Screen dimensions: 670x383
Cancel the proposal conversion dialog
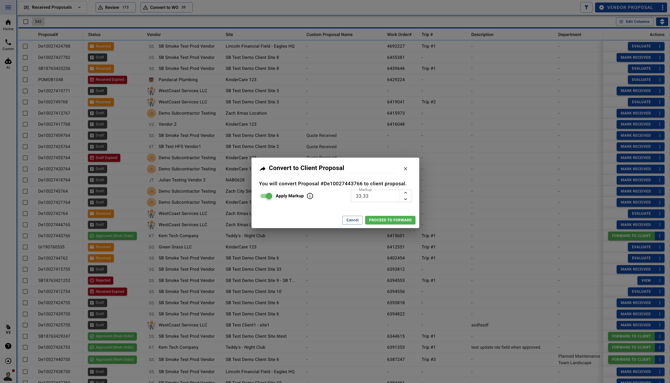pos(352,220)
